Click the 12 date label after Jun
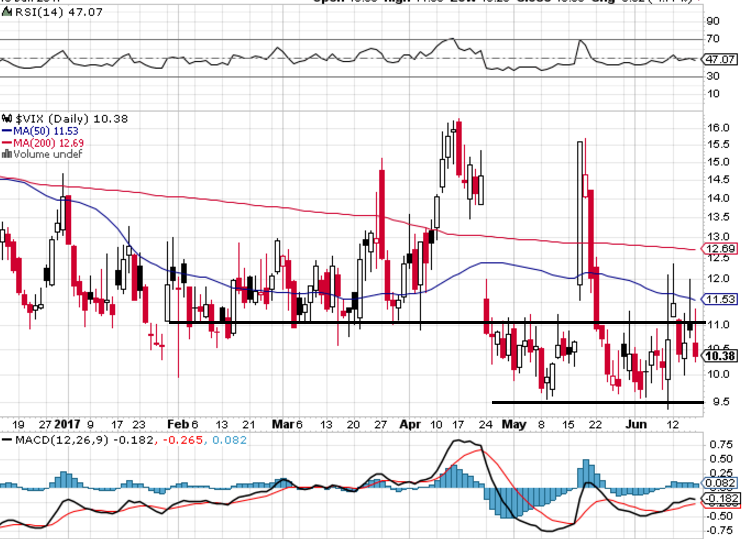746x539 pixels. point(673,424)
